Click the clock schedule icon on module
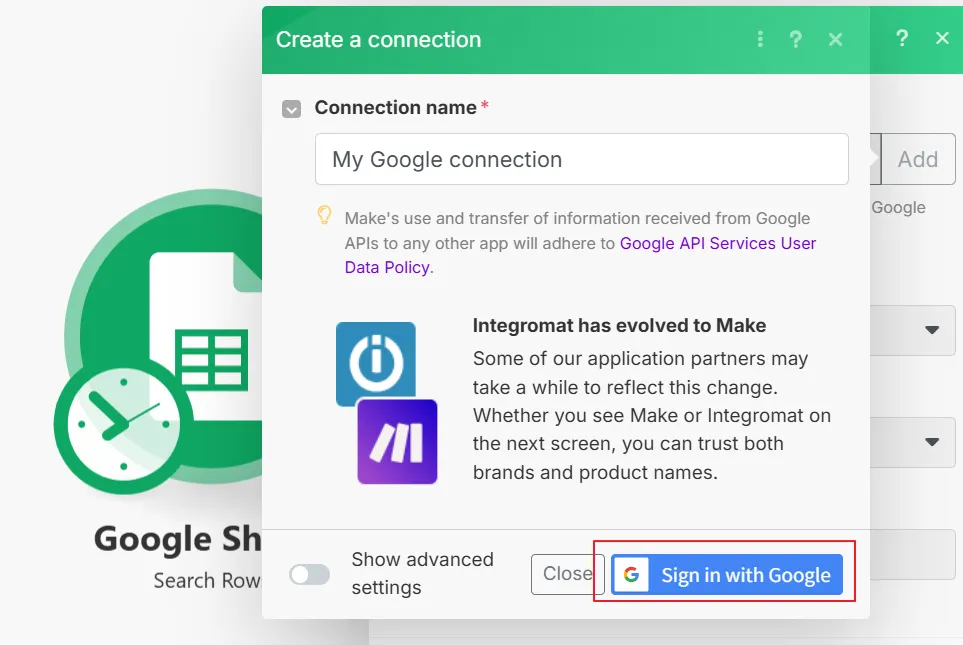Viewport: 963px width, 645px height. coord(123,425)
